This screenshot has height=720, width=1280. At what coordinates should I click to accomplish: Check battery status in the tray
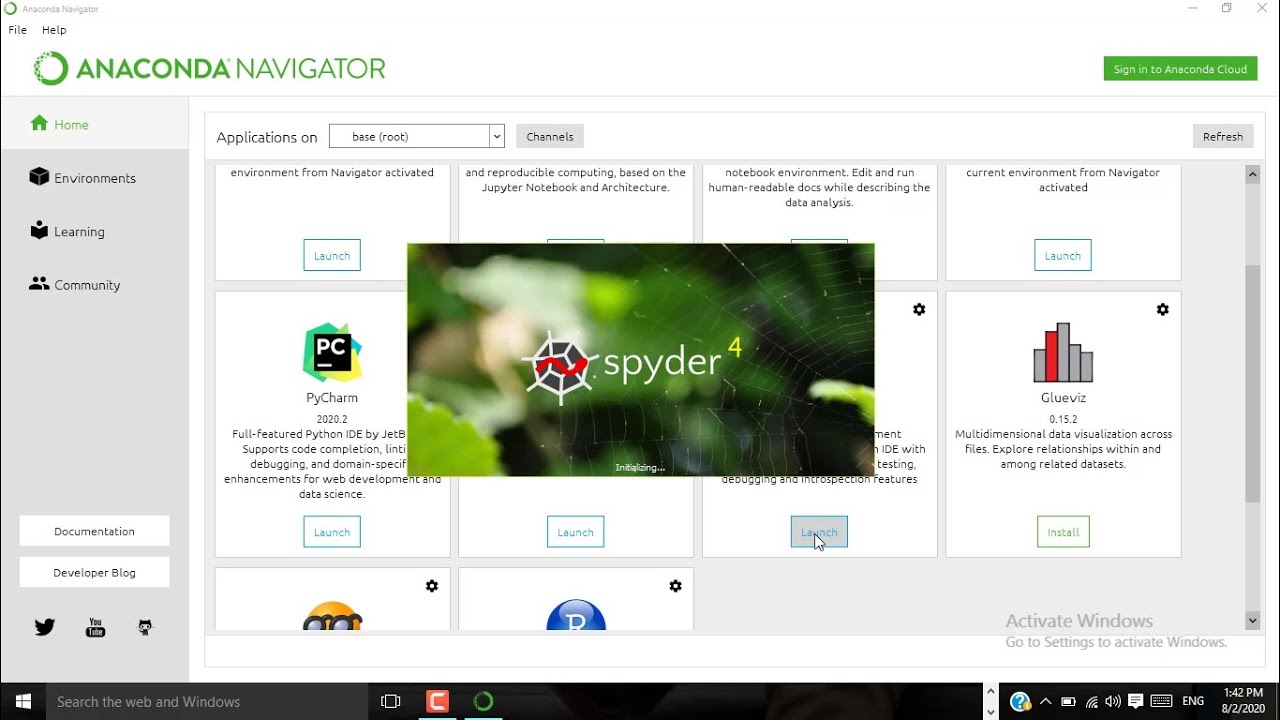coord(1068,702)
